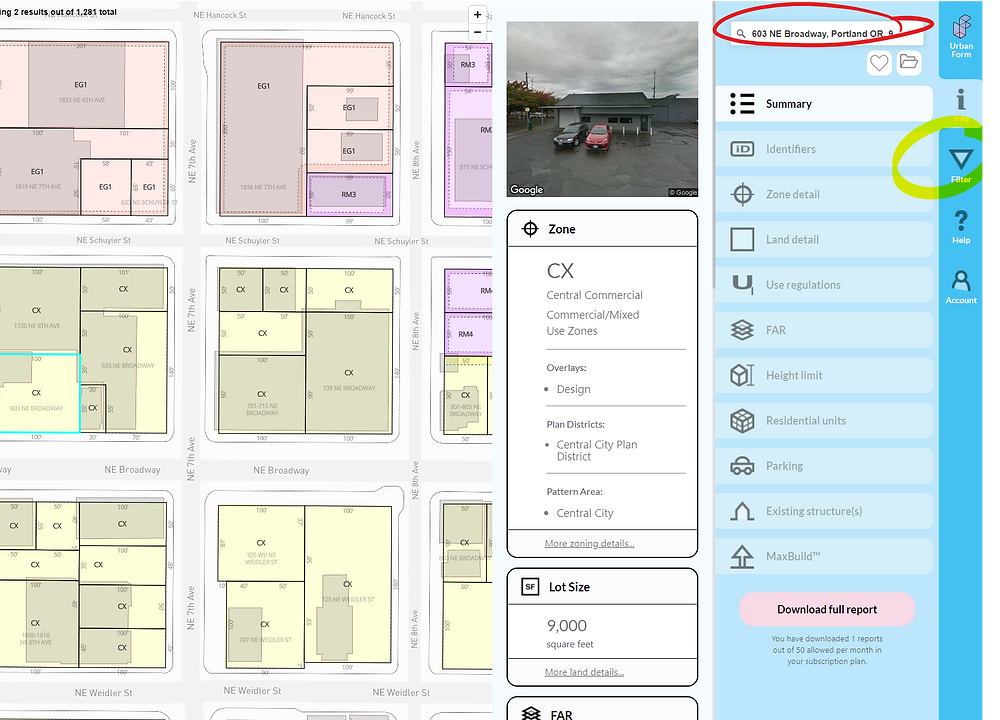Click the Central City Plan District text
1000x720 pixels.
(597, 450)
